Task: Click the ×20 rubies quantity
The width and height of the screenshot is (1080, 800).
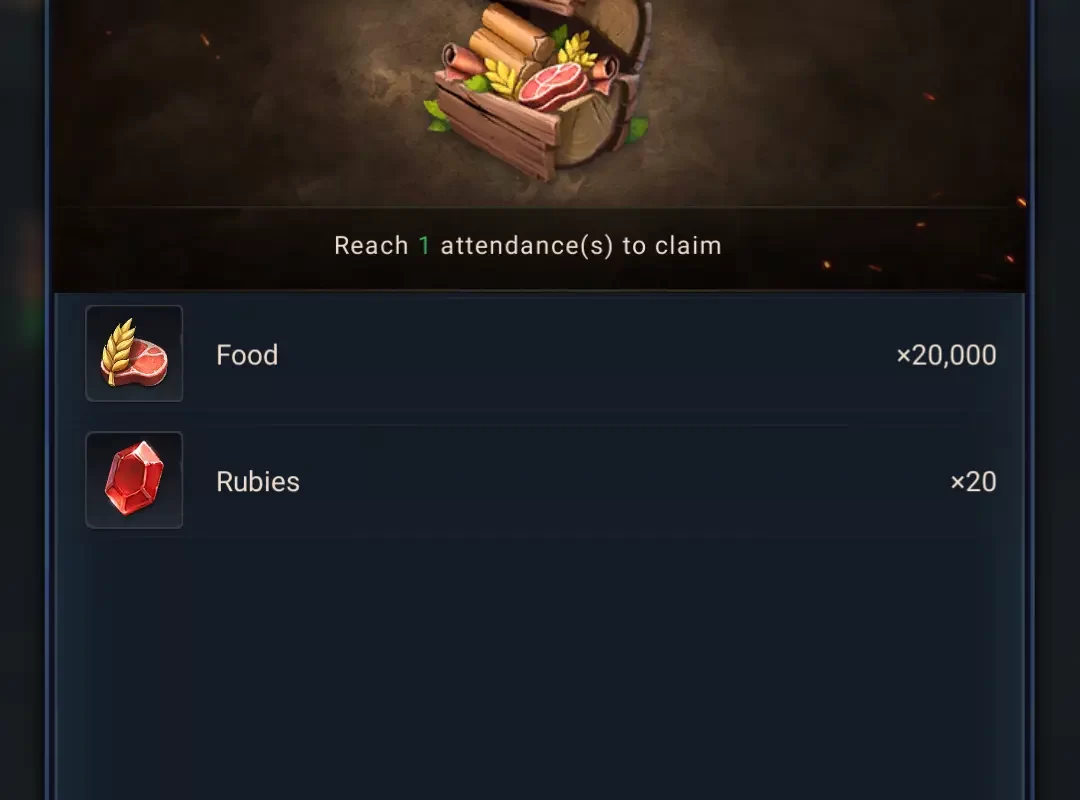Action: pyautogui.click(x=973, y=482)
